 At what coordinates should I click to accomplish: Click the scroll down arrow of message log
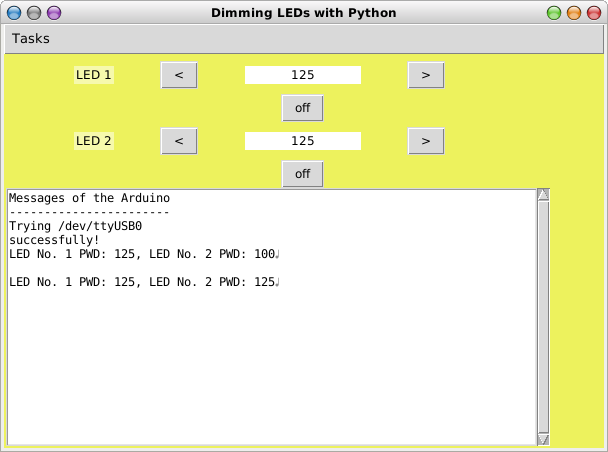click(x=543, y=439)
